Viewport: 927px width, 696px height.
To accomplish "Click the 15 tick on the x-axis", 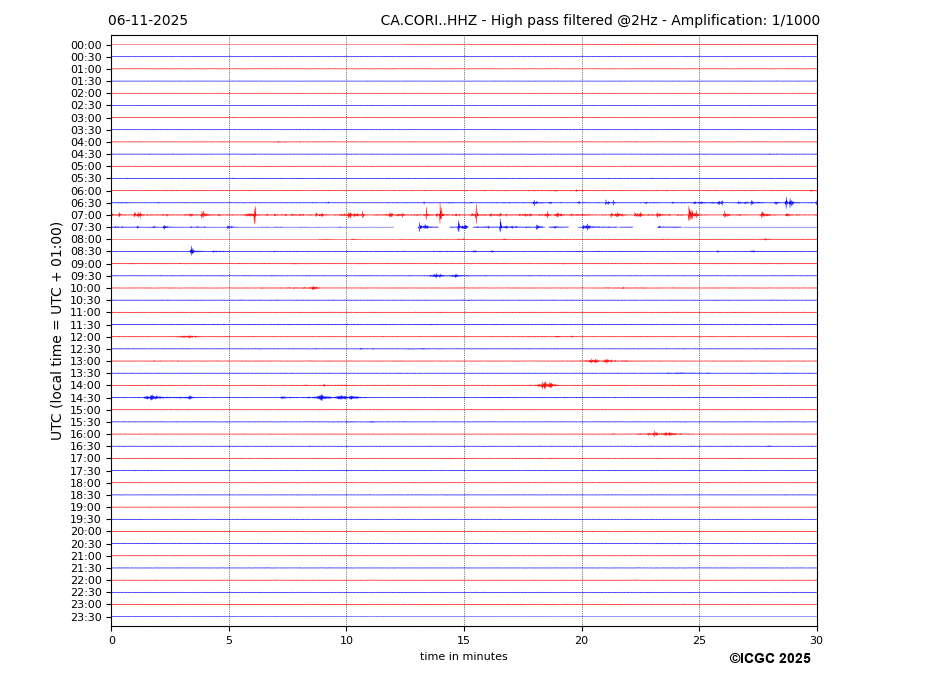I will click(x=464, y=639).
